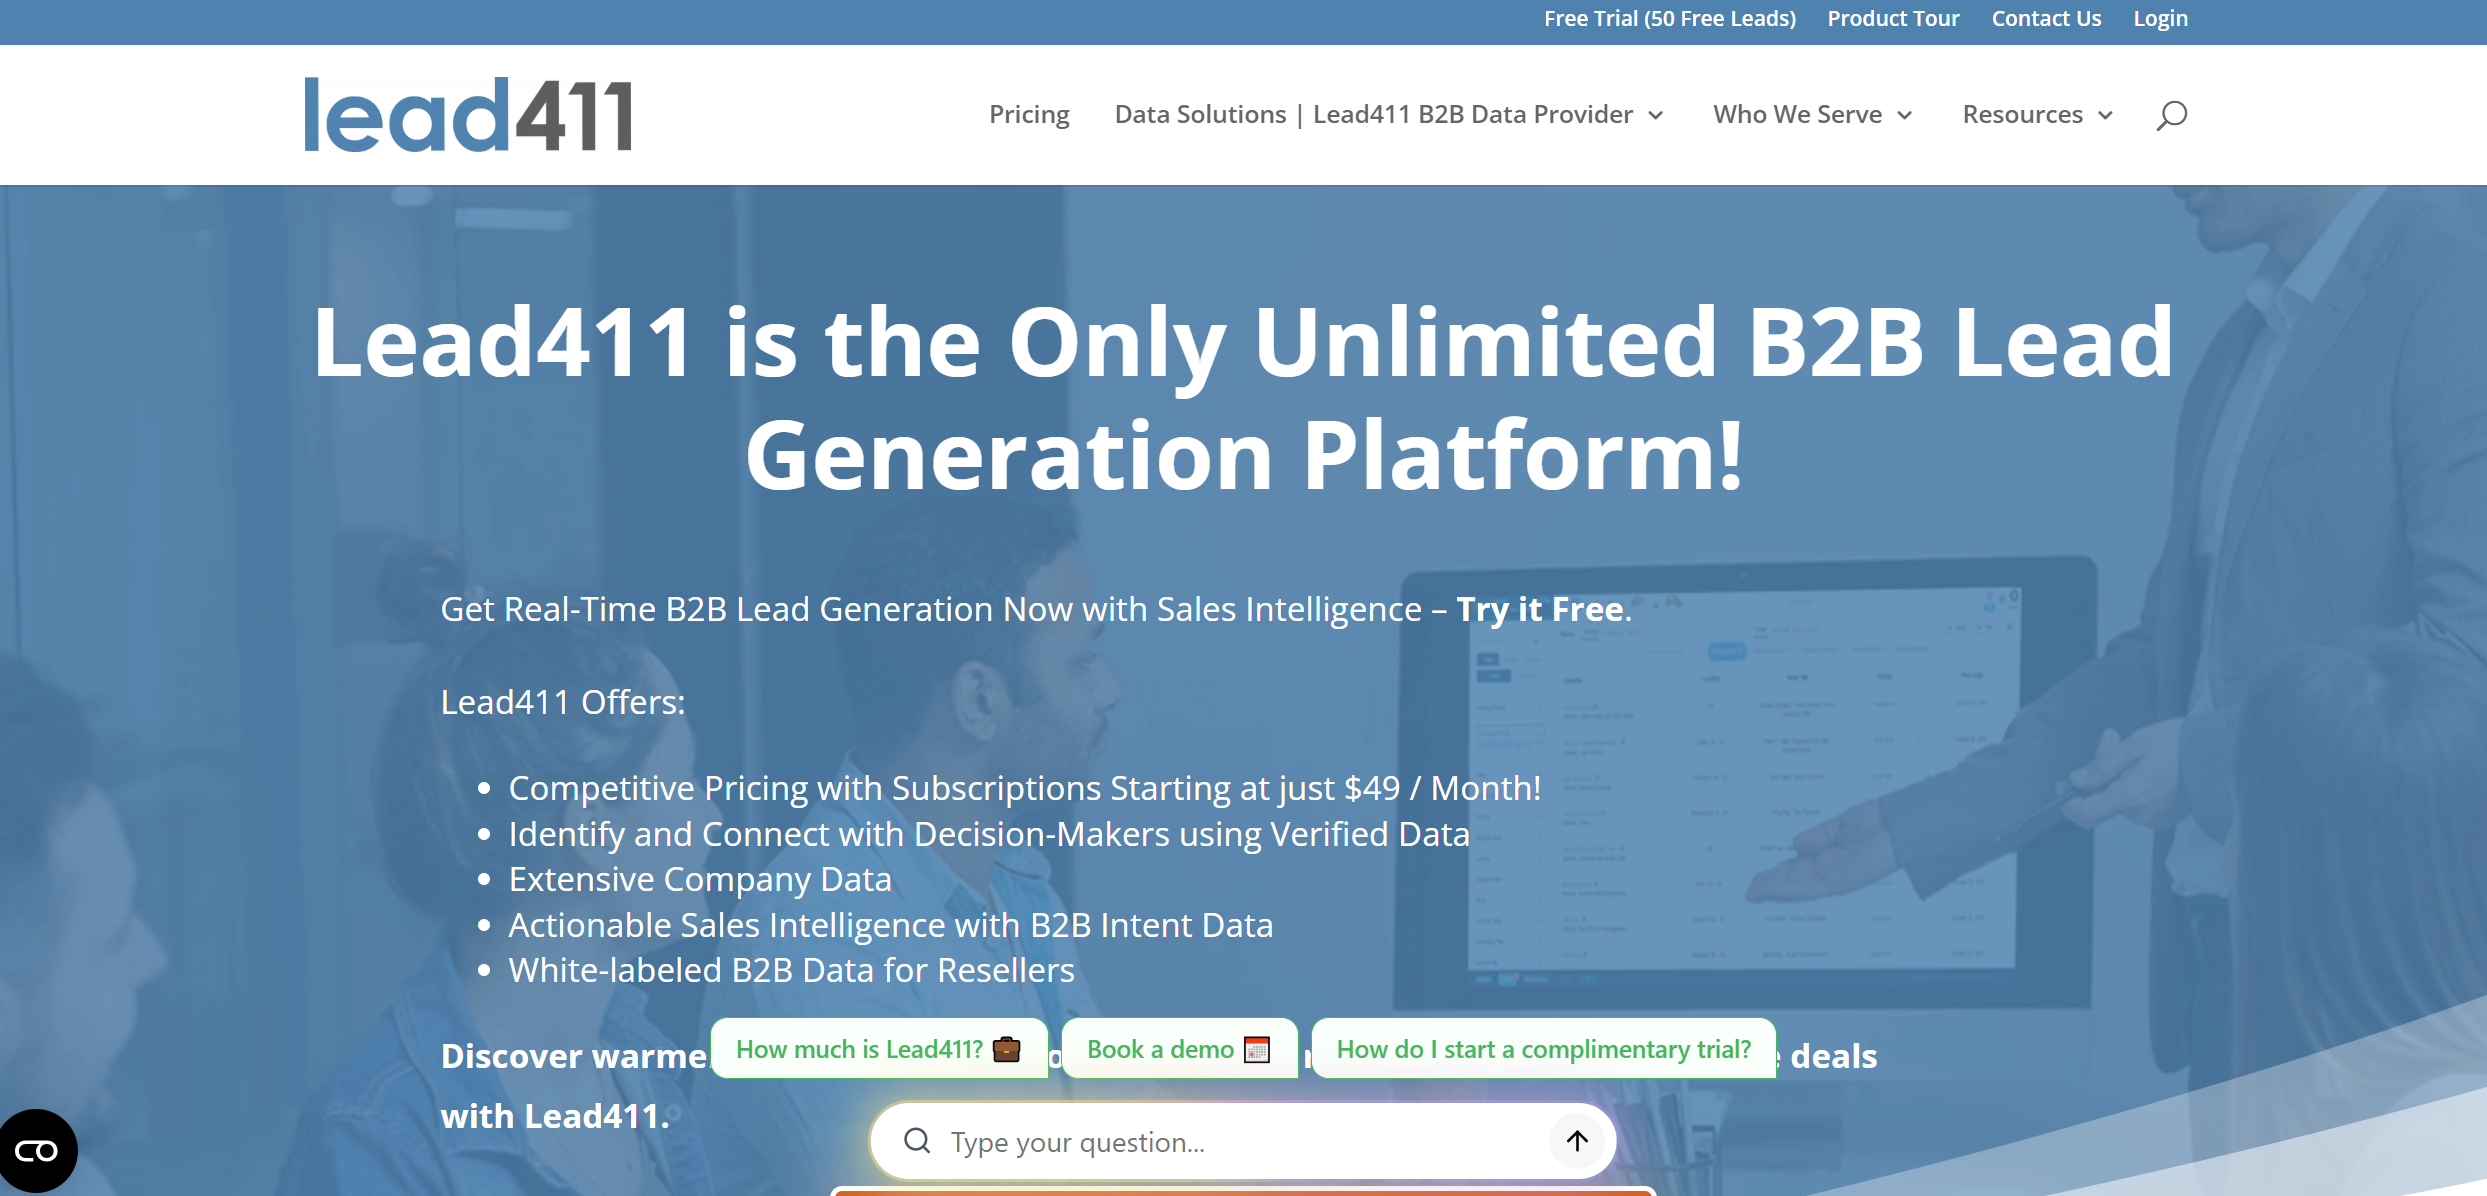The height and width of the screenshot is (1196, 2487).
Task: Open the Product Tour menu item
Action: tap(1892, 18)
